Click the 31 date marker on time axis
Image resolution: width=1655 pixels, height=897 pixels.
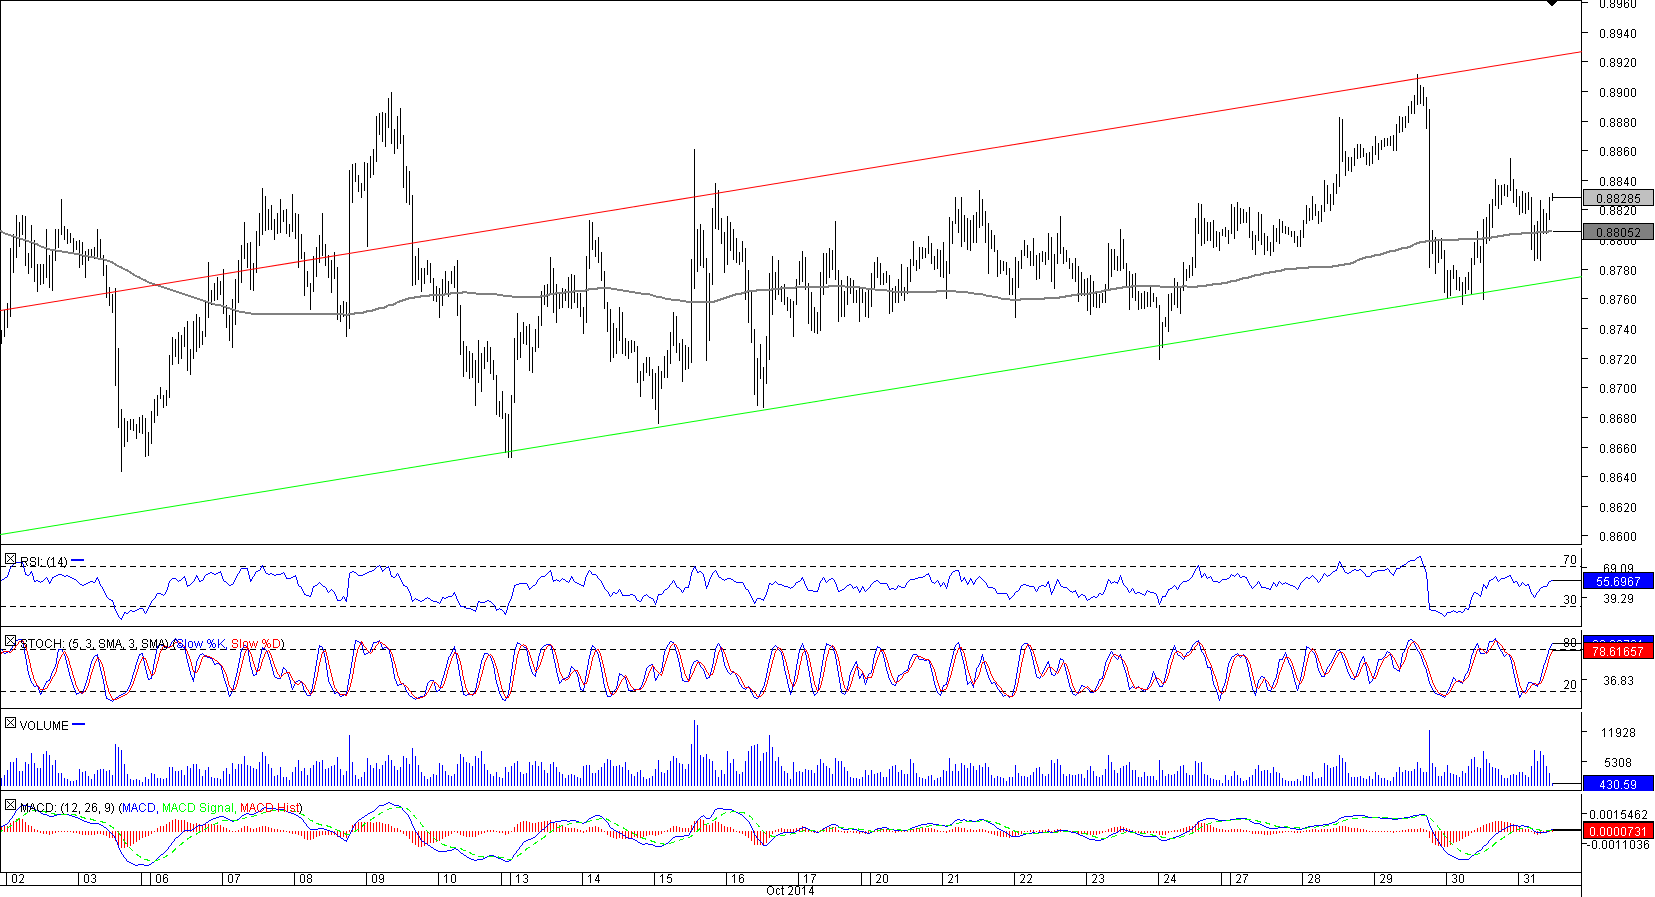(1529, 880)
